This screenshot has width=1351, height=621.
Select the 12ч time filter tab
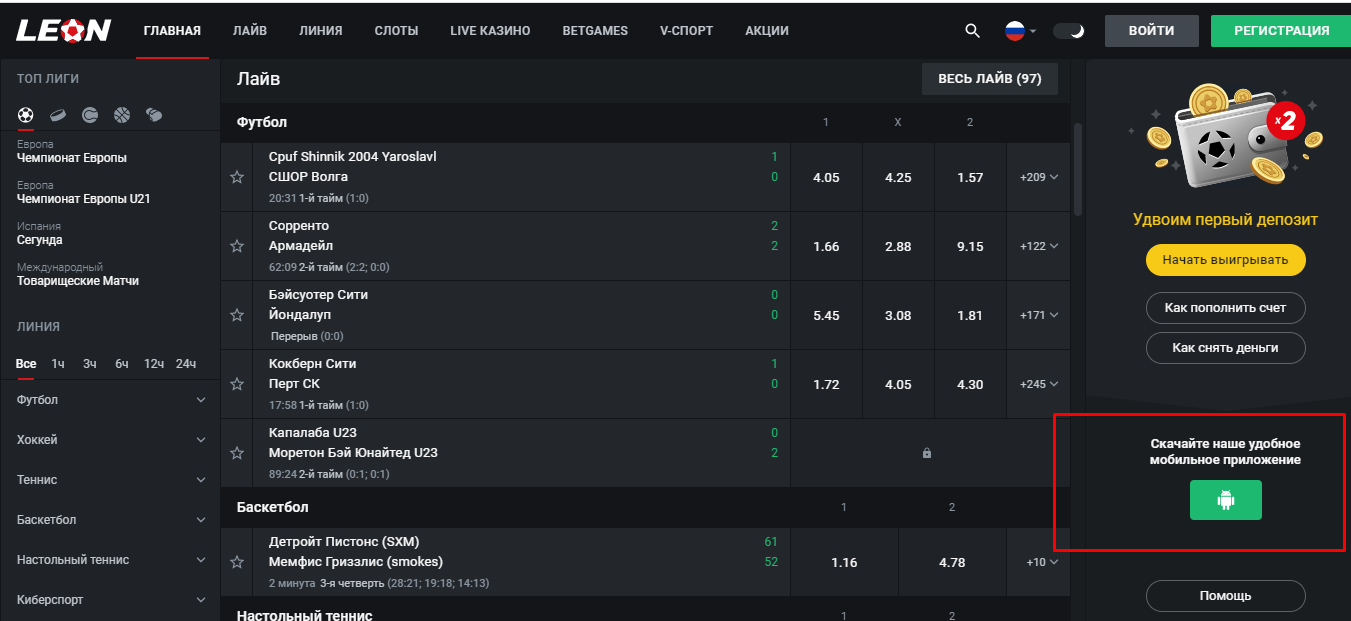[154, 364]
